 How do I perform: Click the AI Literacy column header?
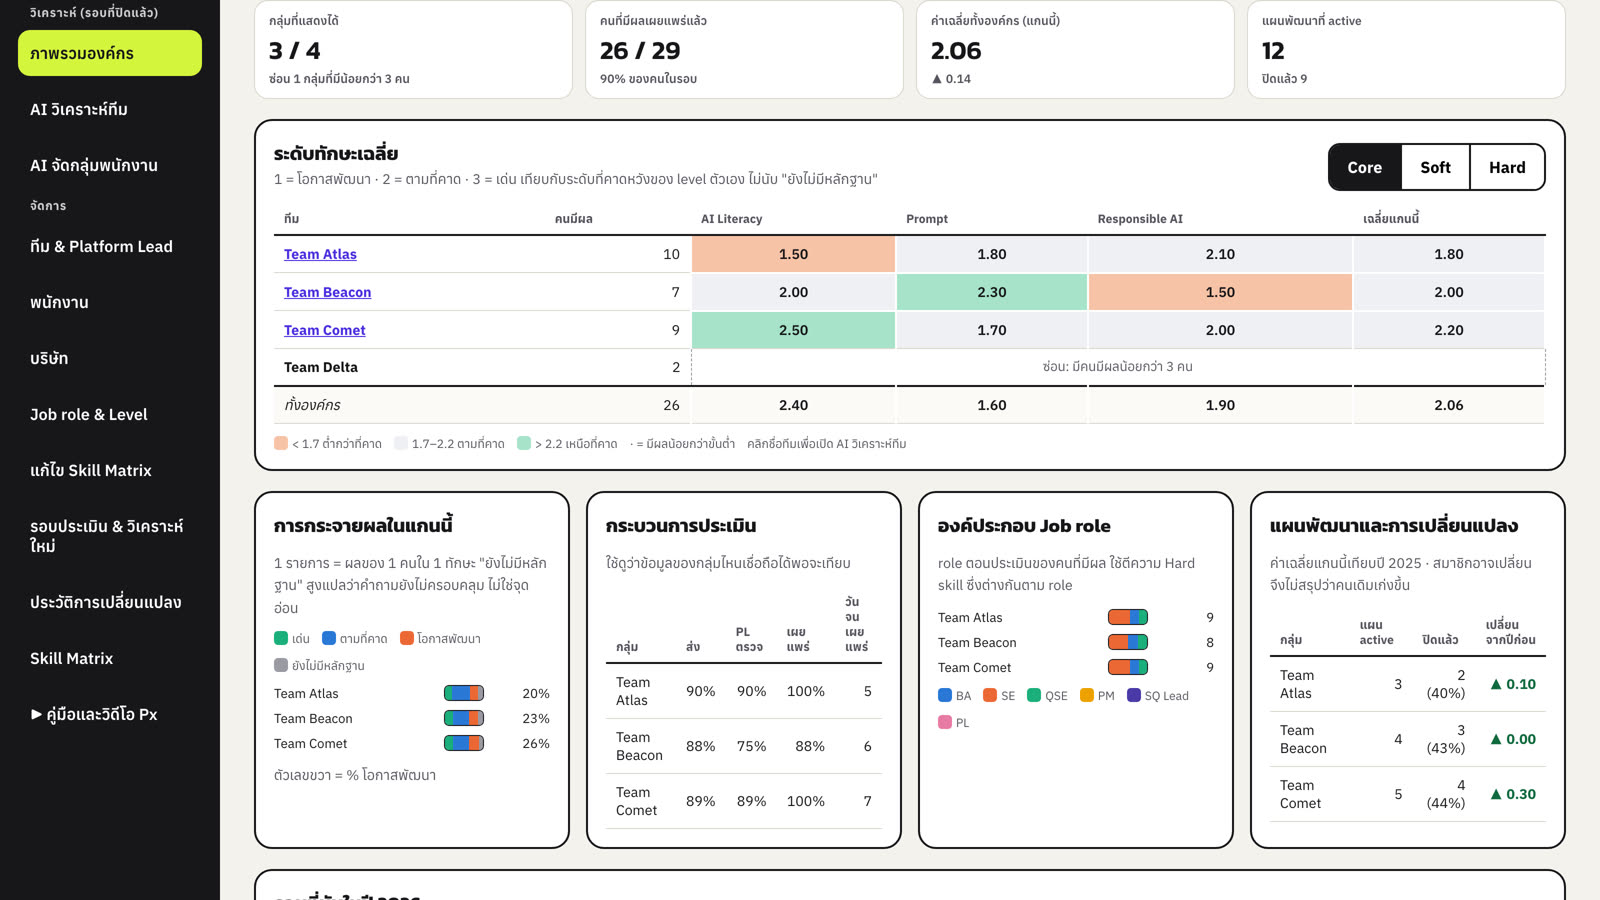coord(731,219)
